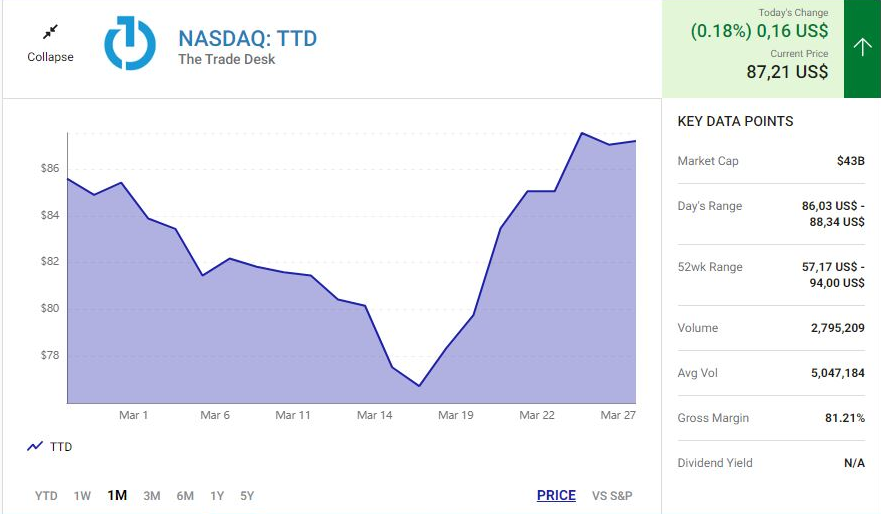Screen dimensions: 881x514
Task: Click the TTD legend line icon
Action: (35, 447)
